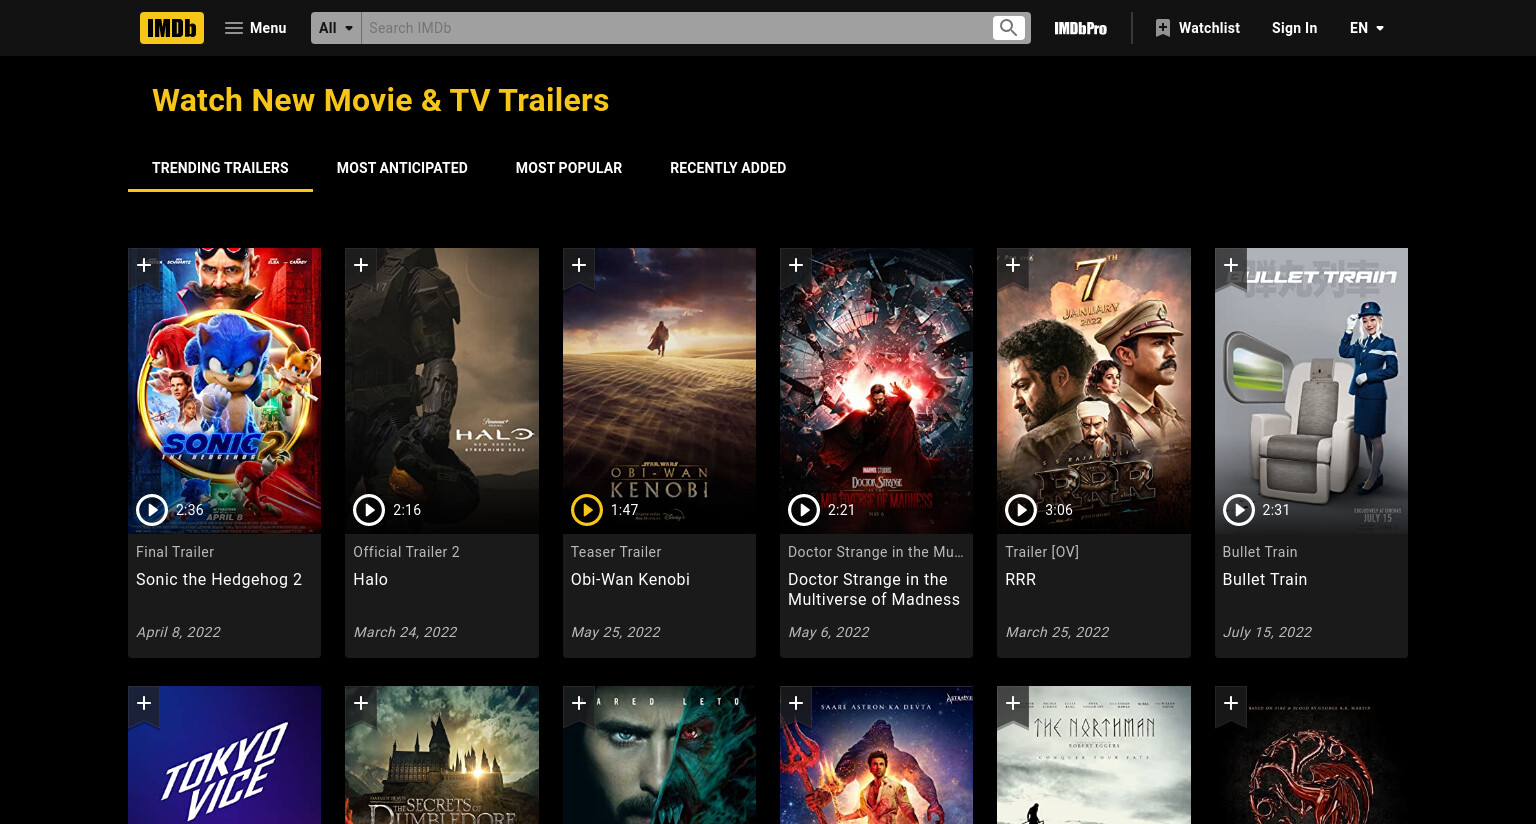
Task: Open the Sonic the Hedgehog 2 title link
Action: tap(219, 579)
